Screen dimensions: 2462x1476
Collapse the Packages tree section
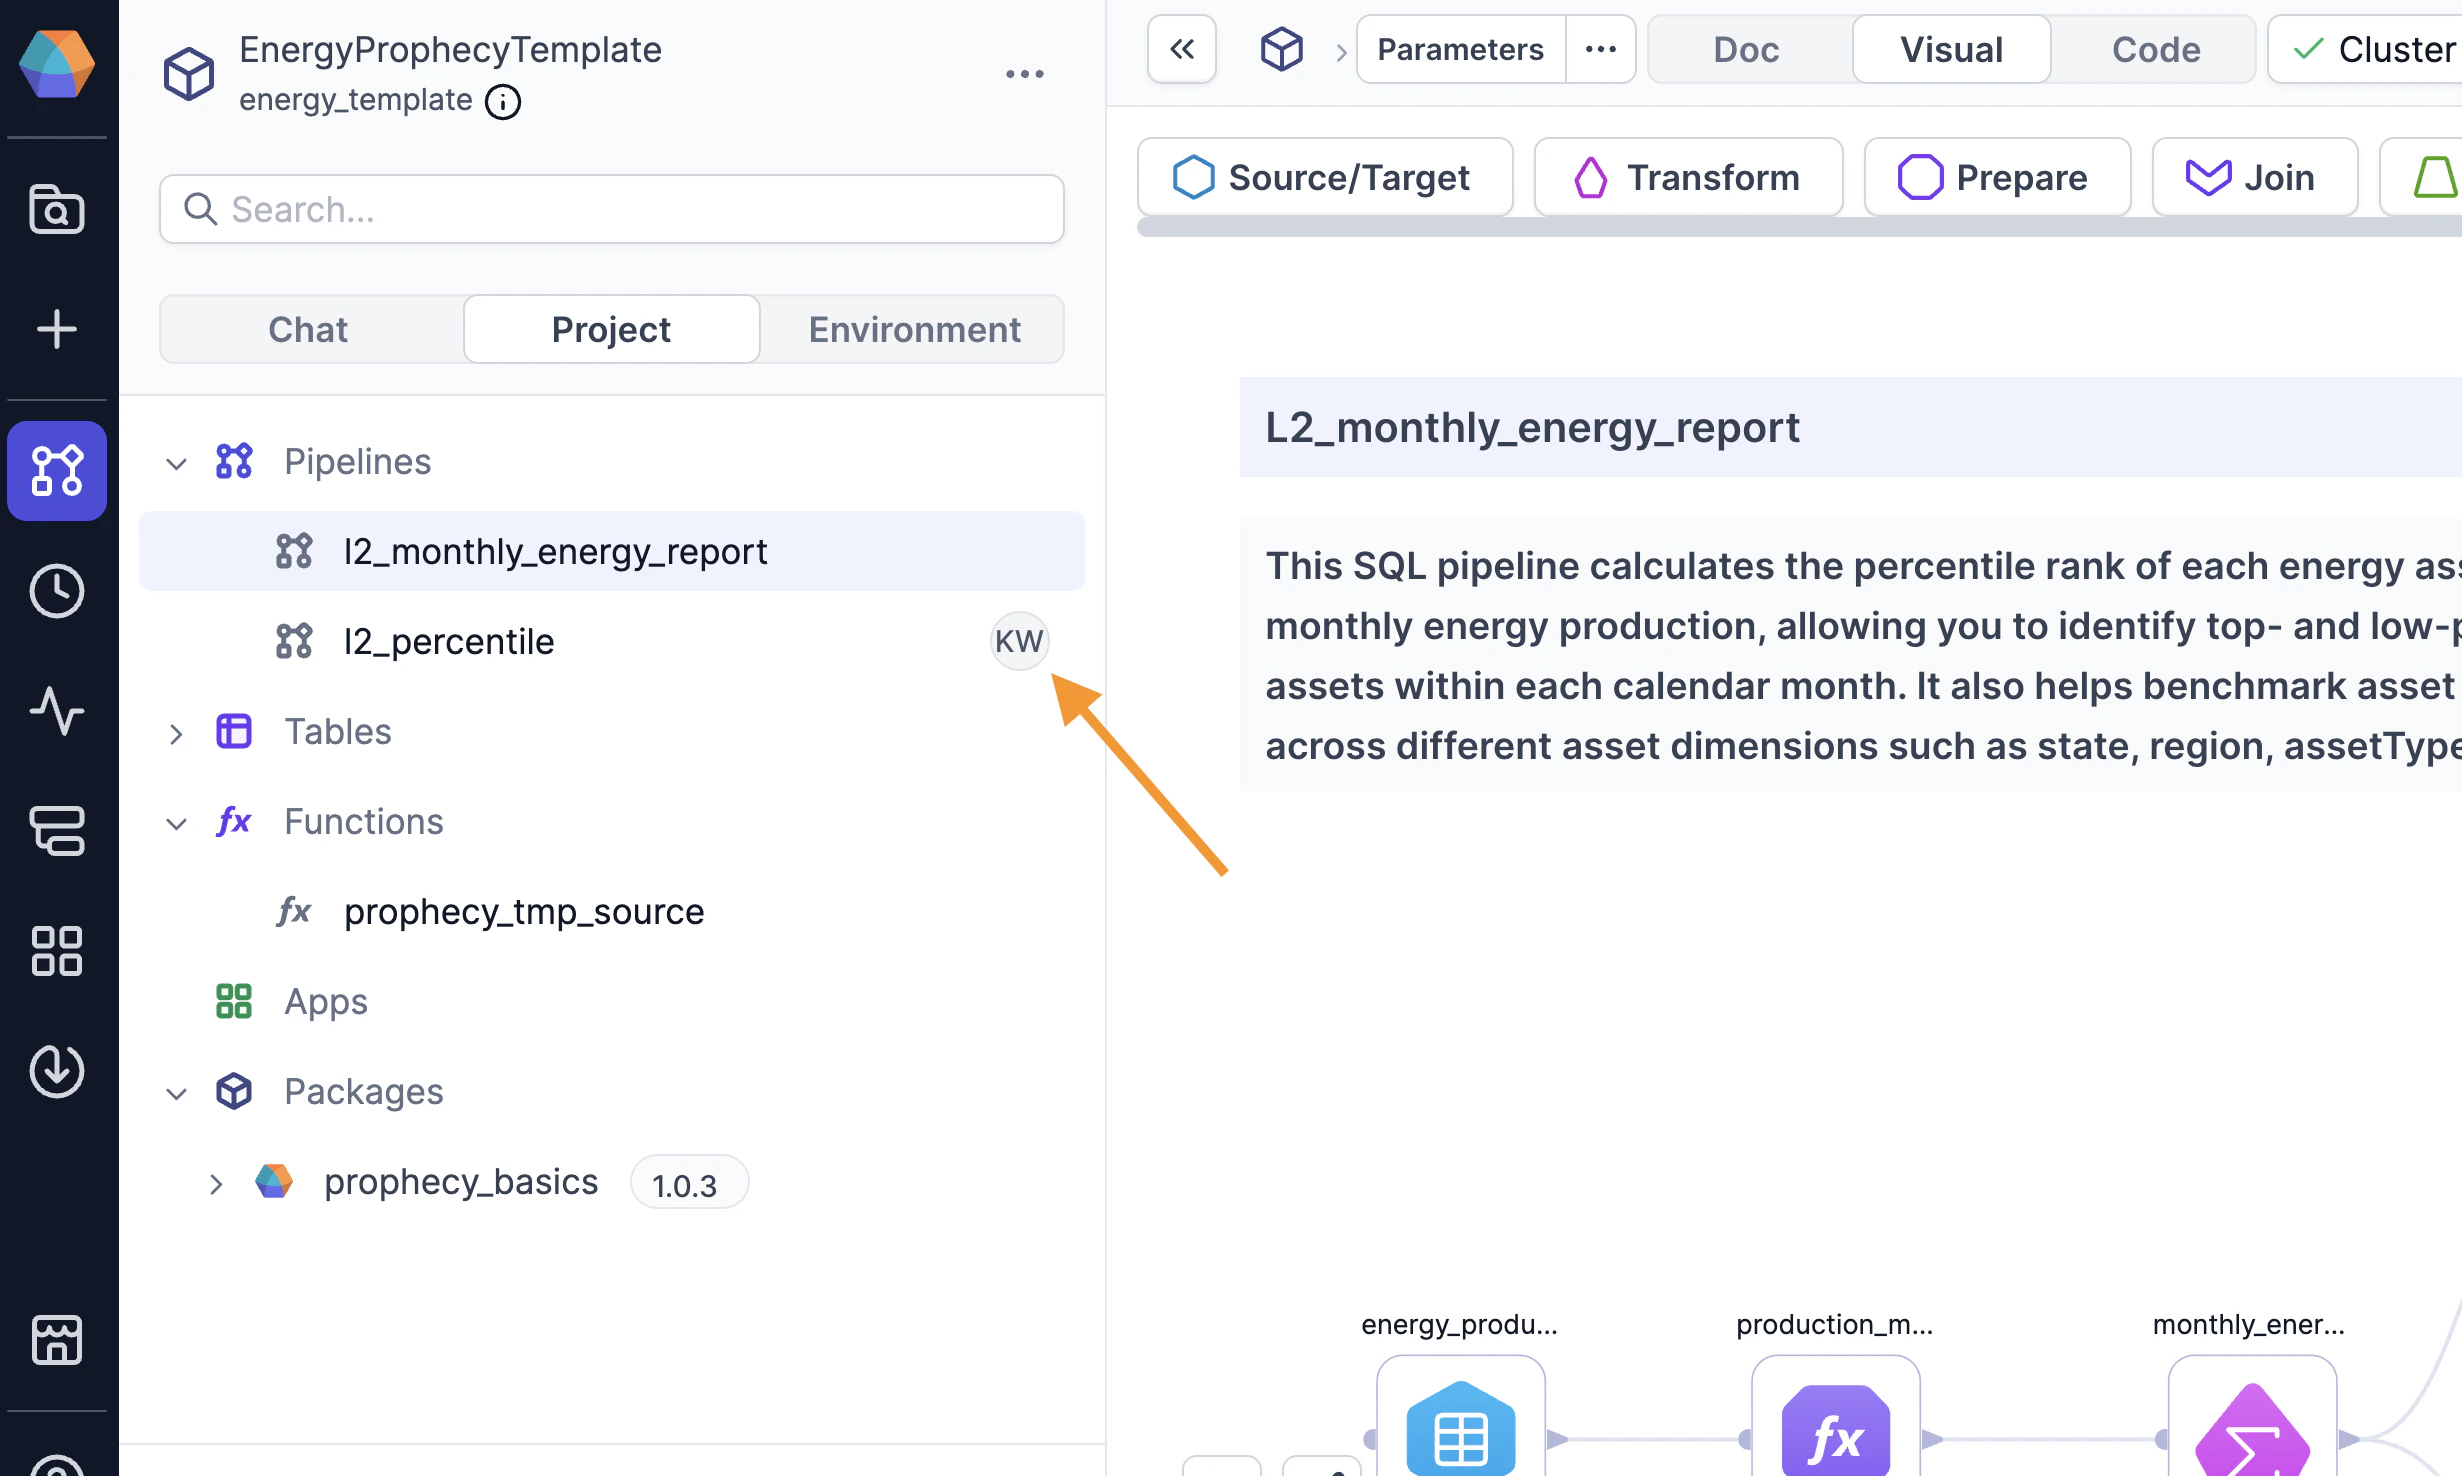[176, 1093]
